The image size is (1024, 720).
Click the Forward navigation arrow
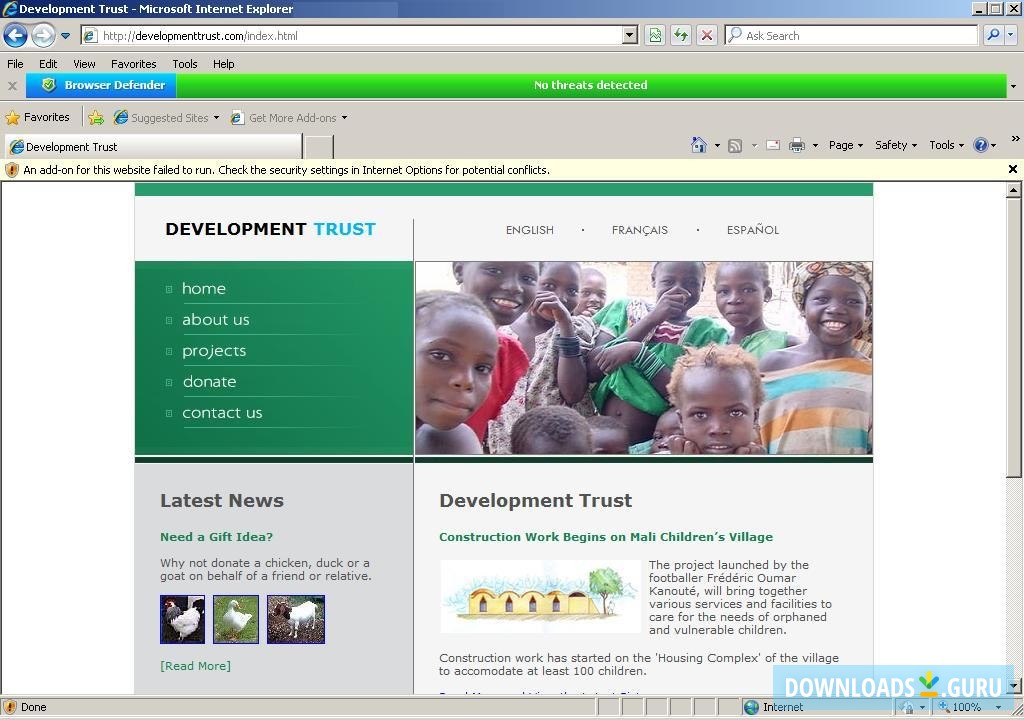pos(43,35)
